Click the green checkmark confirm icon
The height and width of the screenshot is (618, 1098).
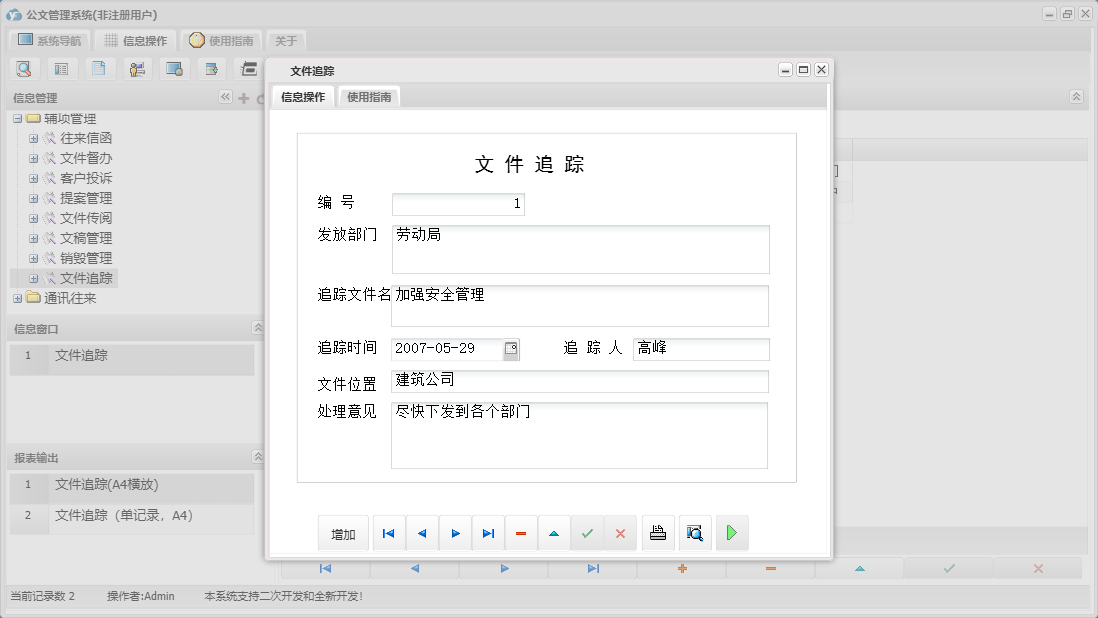(x=587, y=533)
